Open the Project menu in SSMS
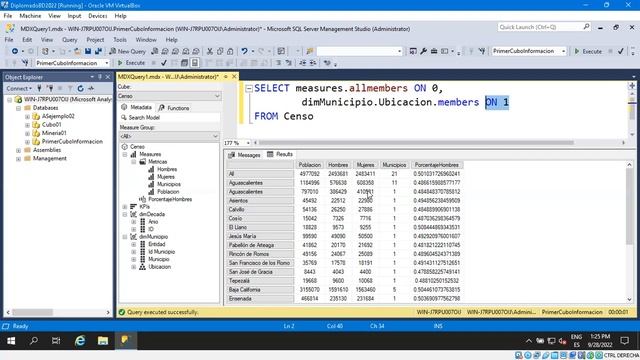Viewport: 640px width, 360px height. pyautogui.click(x=95, y=40)
